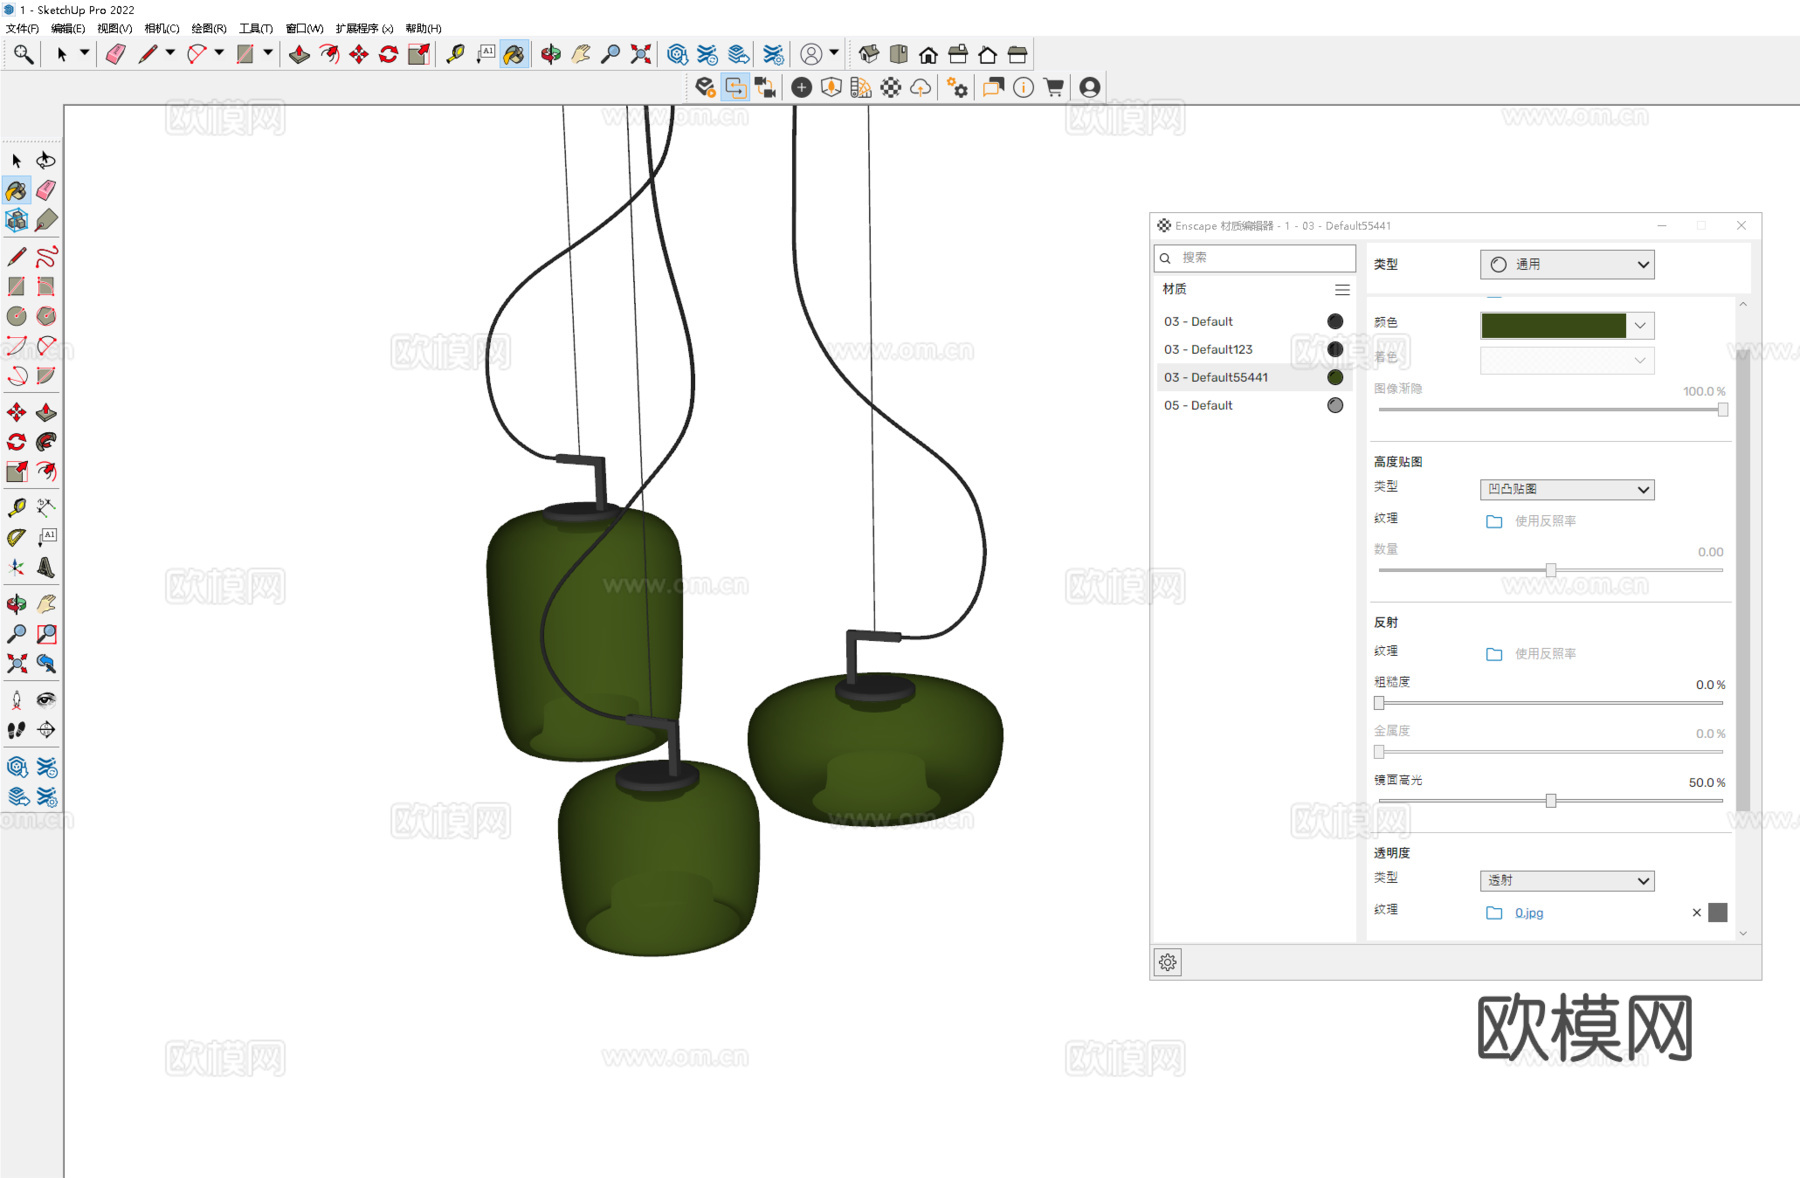Viewport: 1800px width, 1178px height.
Task: Select the 05 - Default material
Action: tap(1254, 405)
